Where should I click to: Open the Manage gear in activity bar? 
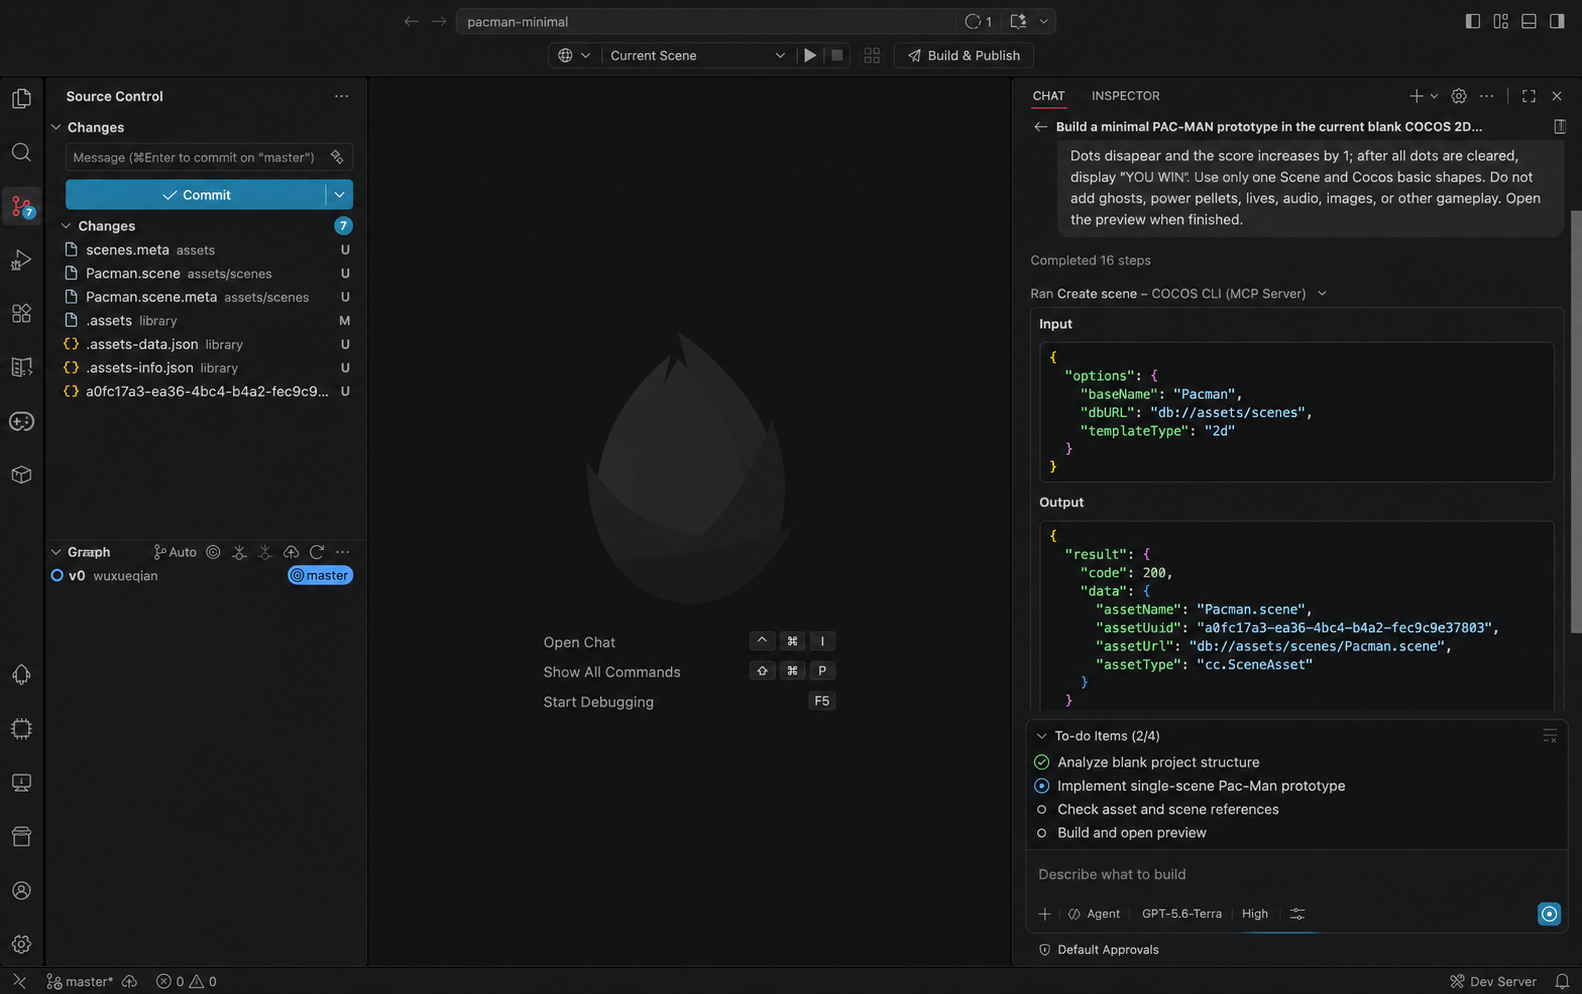pos(21,944)
